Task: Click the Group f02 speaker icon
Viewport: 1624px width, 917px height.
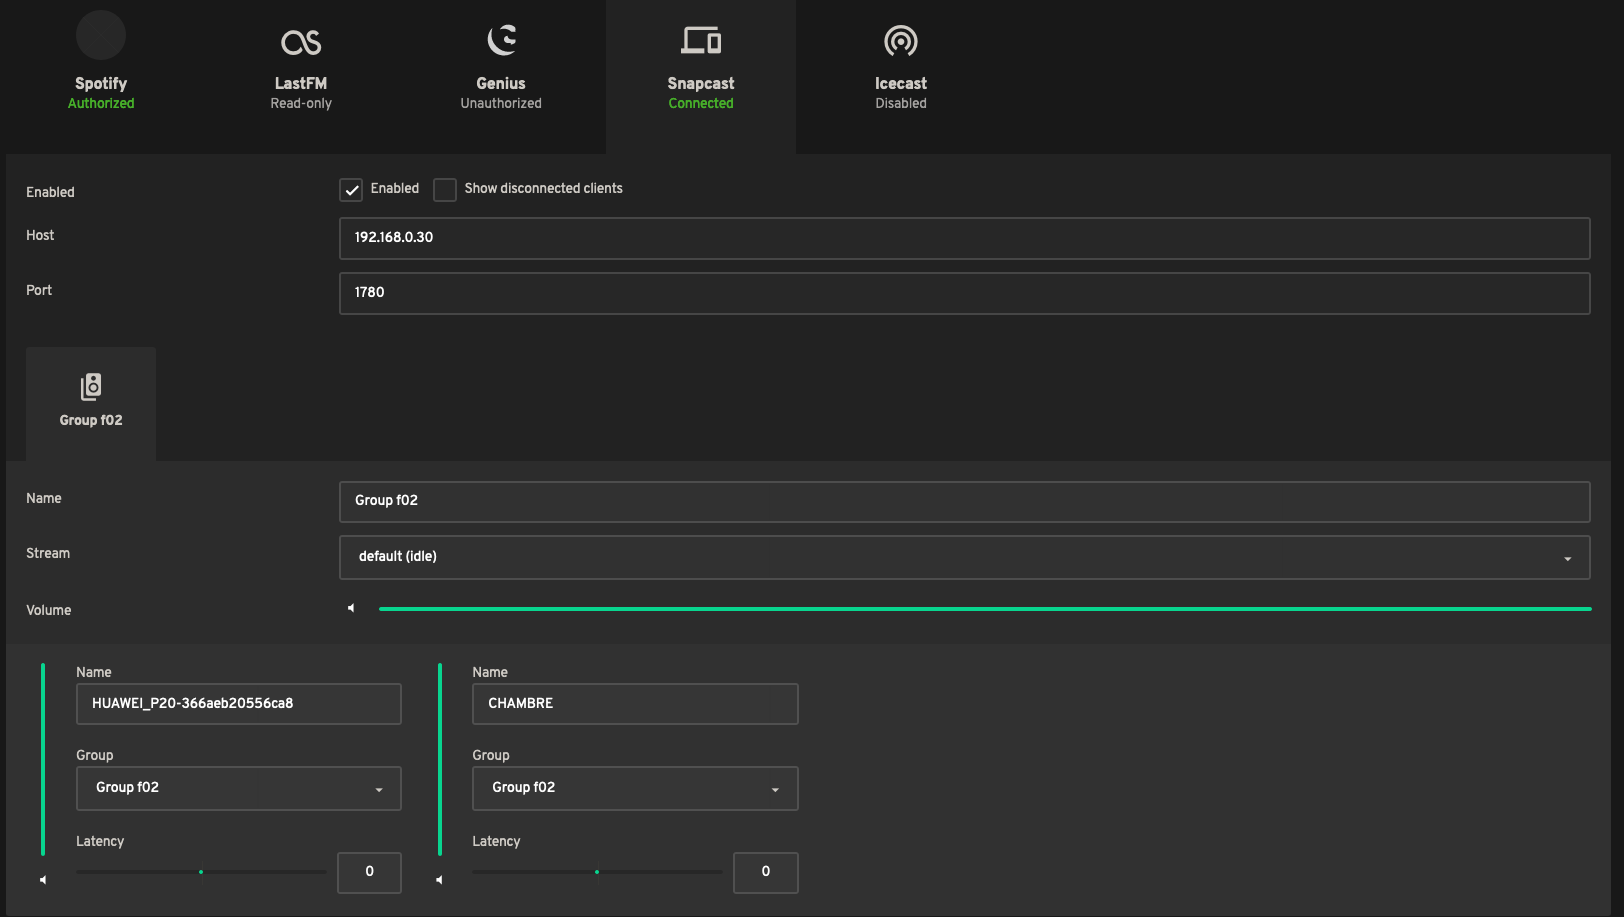Action: pyautogui.click(x=90, y=388)
